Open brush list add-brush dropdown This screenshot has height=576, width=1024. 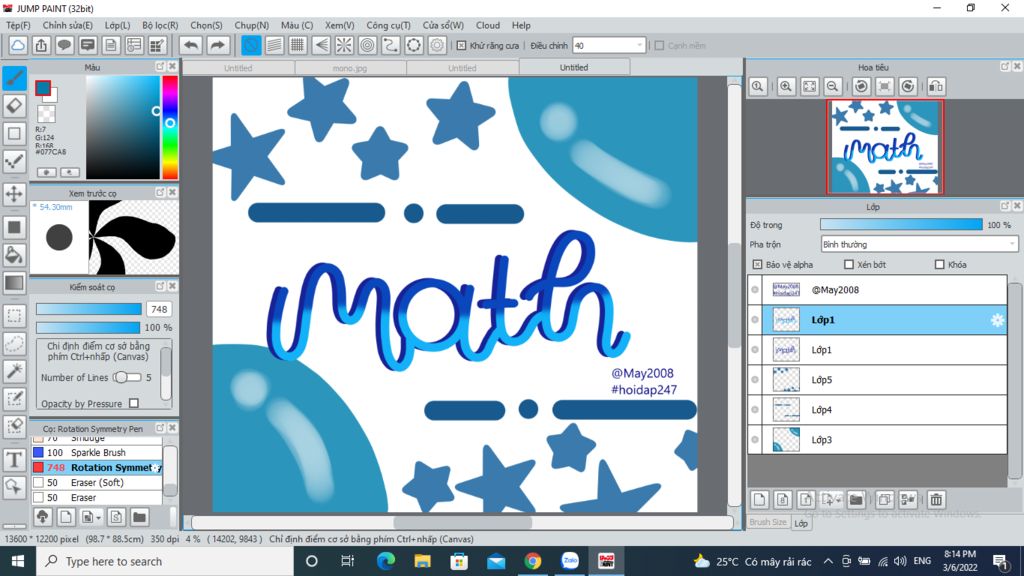click(x=98, y=517)
